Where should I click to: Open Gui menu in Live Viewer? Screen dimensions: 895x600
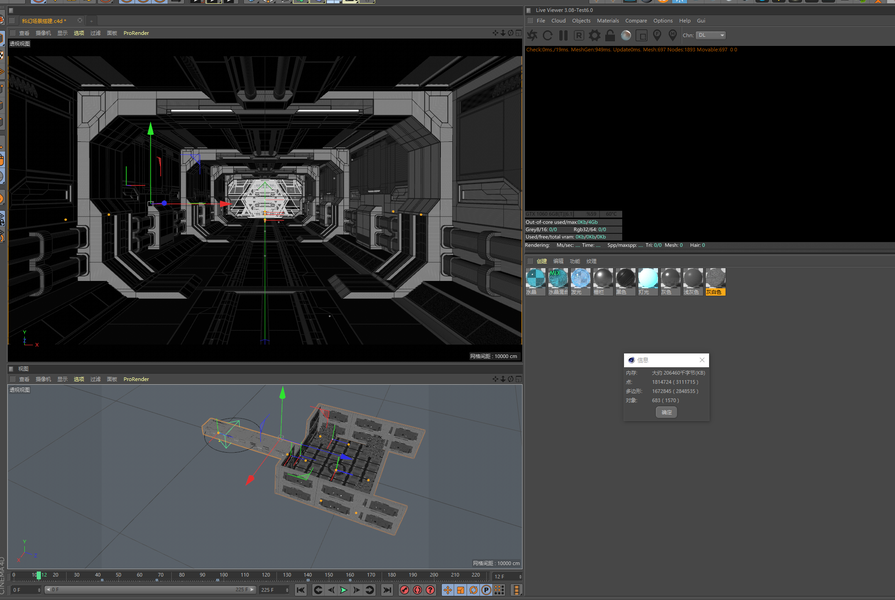click(700, 21)
